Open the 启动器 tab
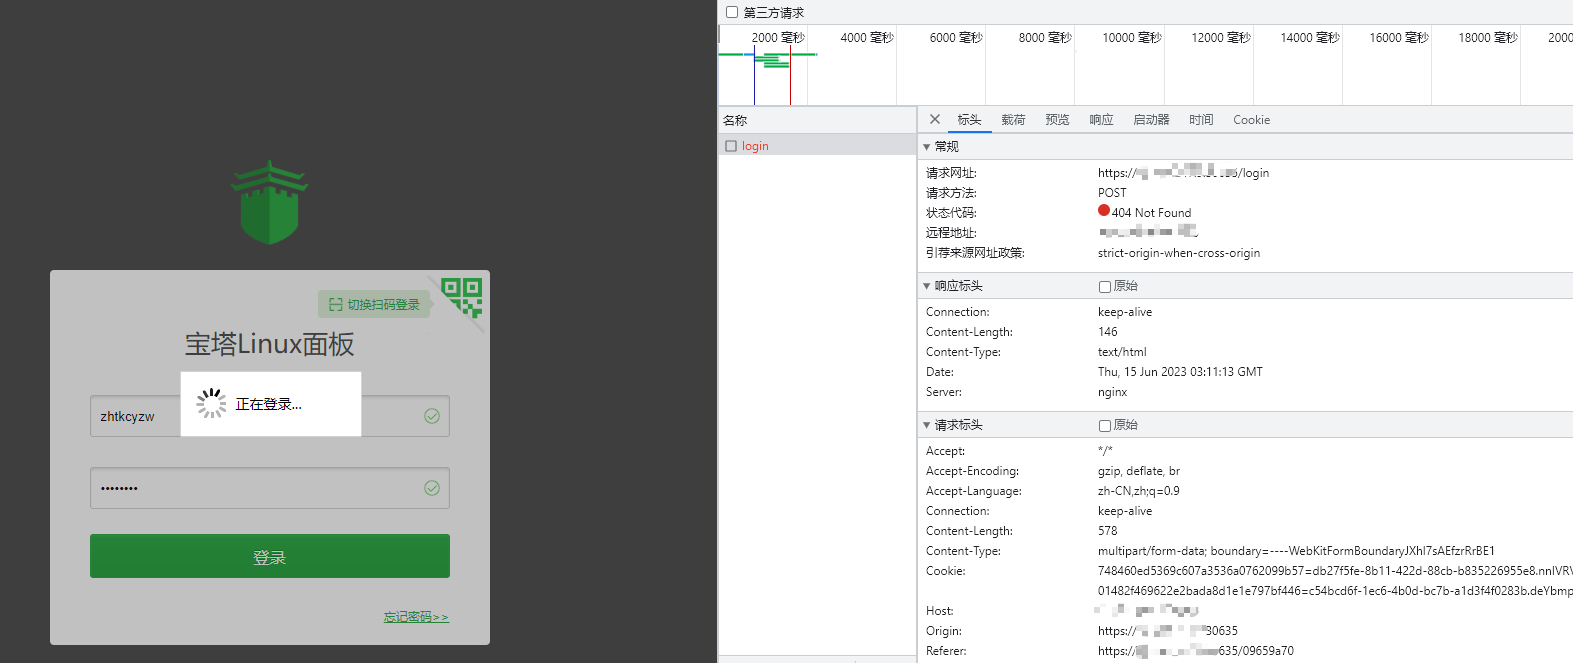Viewport: 1573px width, 663px height. (x=1151, y=120)
